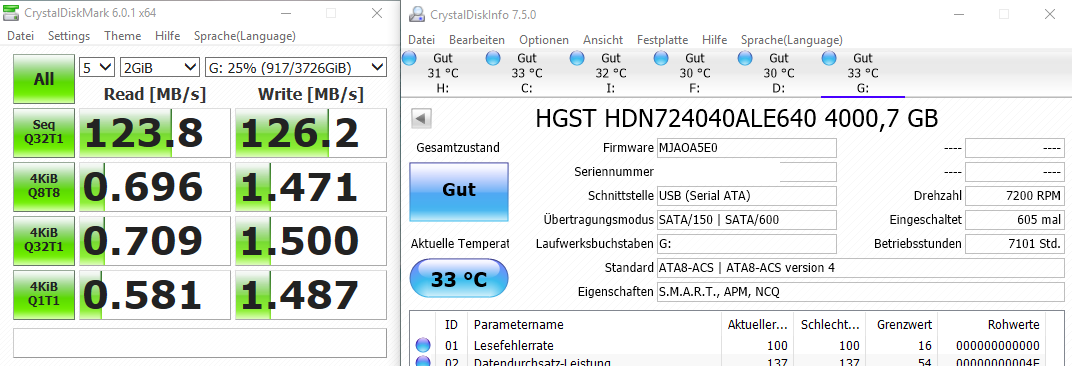Viewport: 1072px width, 366px height.
Task: Open Optionen menu in CrystalDiskInfo
Action: pyautogui.click(x=544, y=40)
